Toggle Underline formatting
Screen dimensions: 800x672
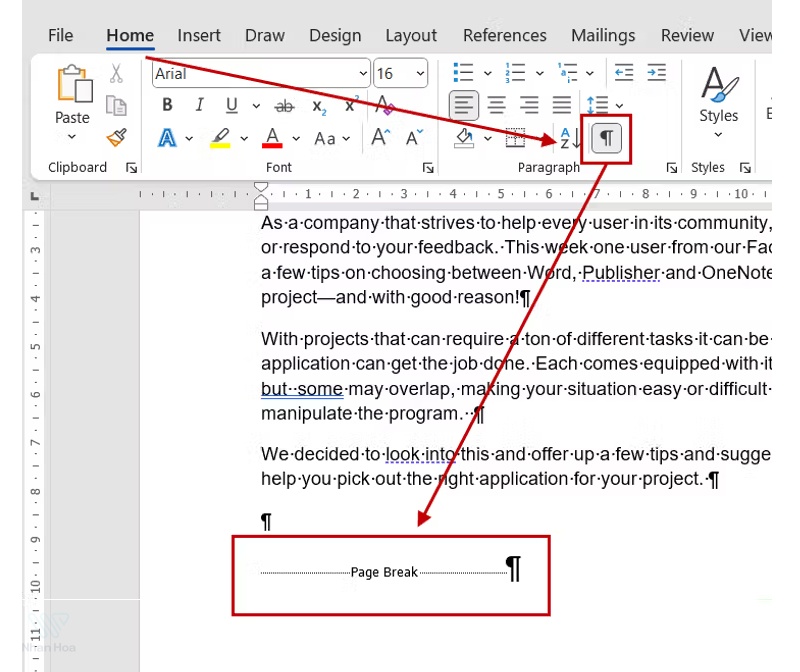click(232, 105)
